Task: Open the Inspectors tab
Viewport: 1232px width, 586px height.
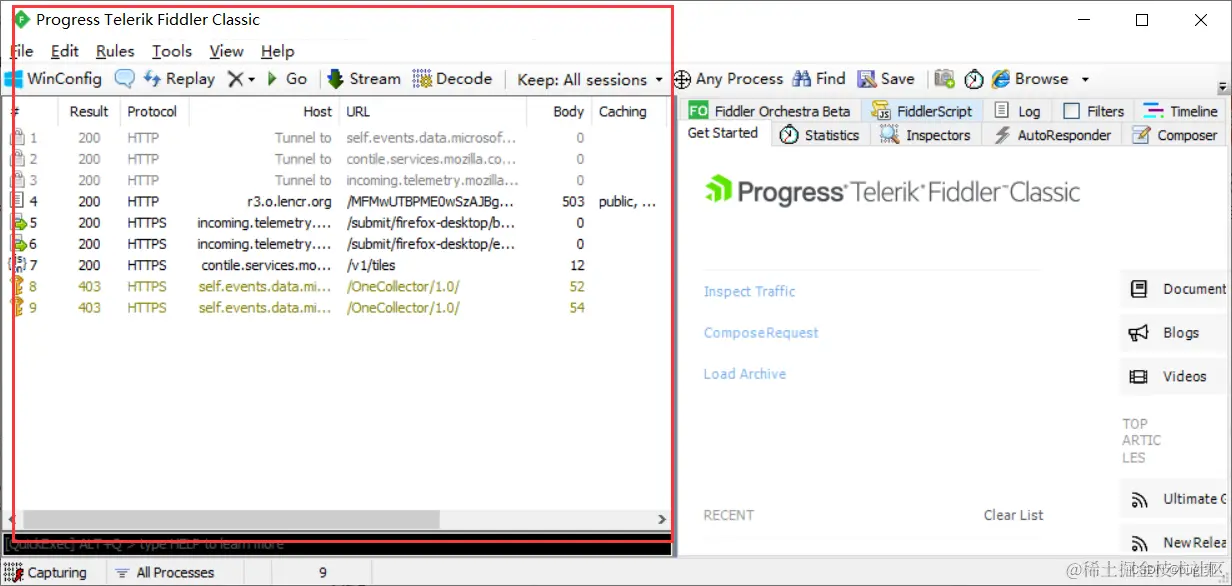Action: (925, 135)
